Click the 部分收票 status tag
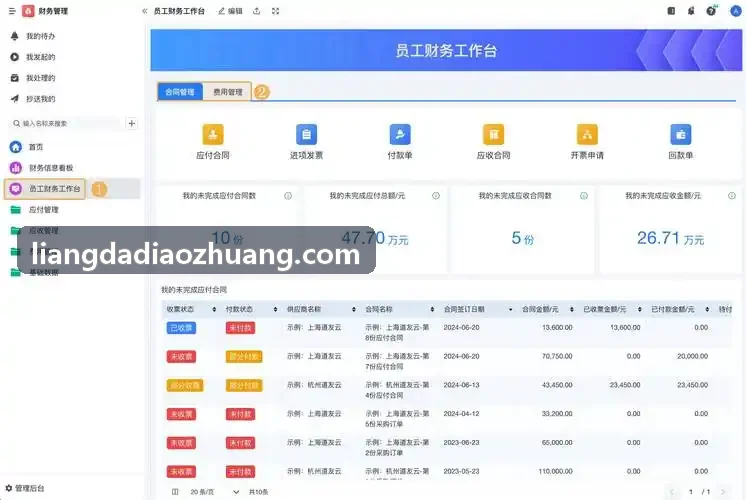Viewport: 746px width, 500px height. point(185,385)
